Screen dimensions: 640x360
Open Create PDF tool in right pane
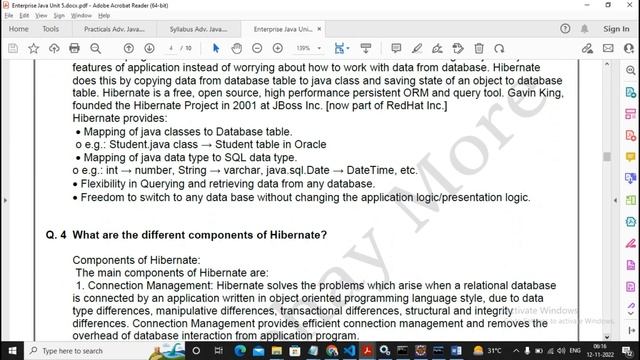tap(631, 135)
